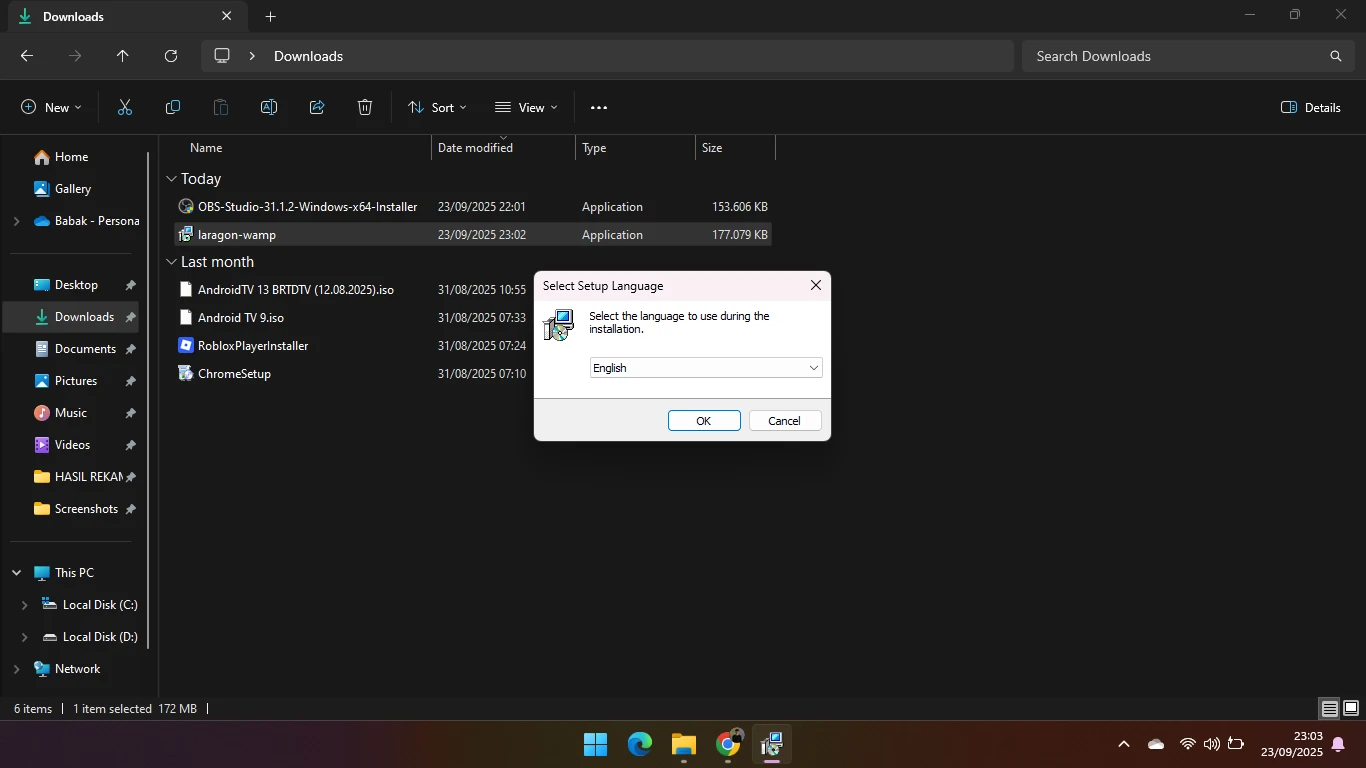
Task: Toggle the Details pane button
Action: click(x=1311, y=107)
